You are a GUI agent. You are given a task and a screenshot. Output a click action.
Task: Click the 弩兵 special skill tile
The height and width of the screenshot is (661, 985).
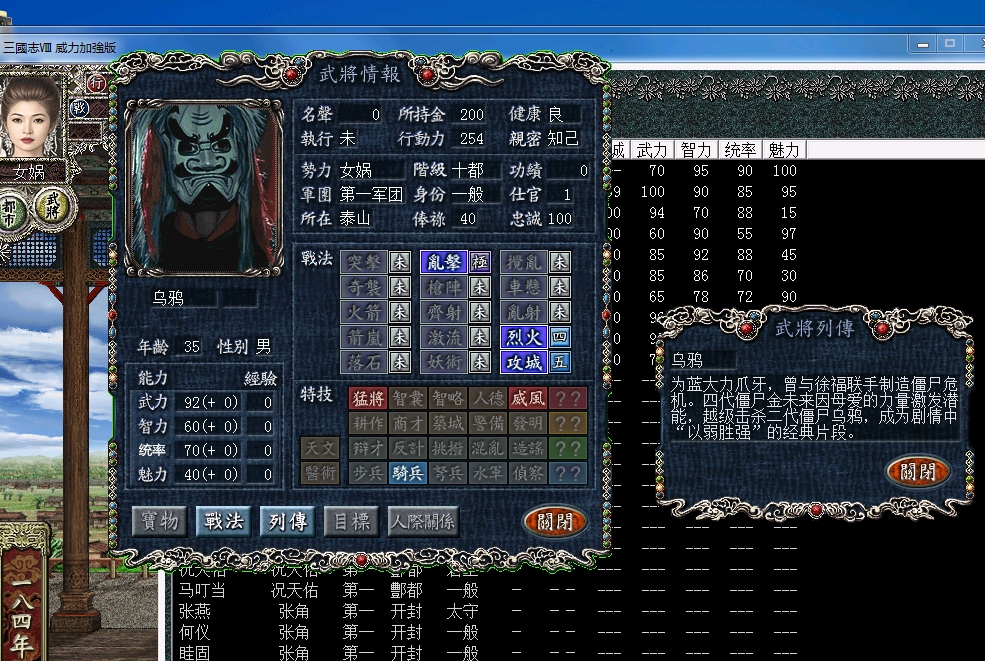448,473
